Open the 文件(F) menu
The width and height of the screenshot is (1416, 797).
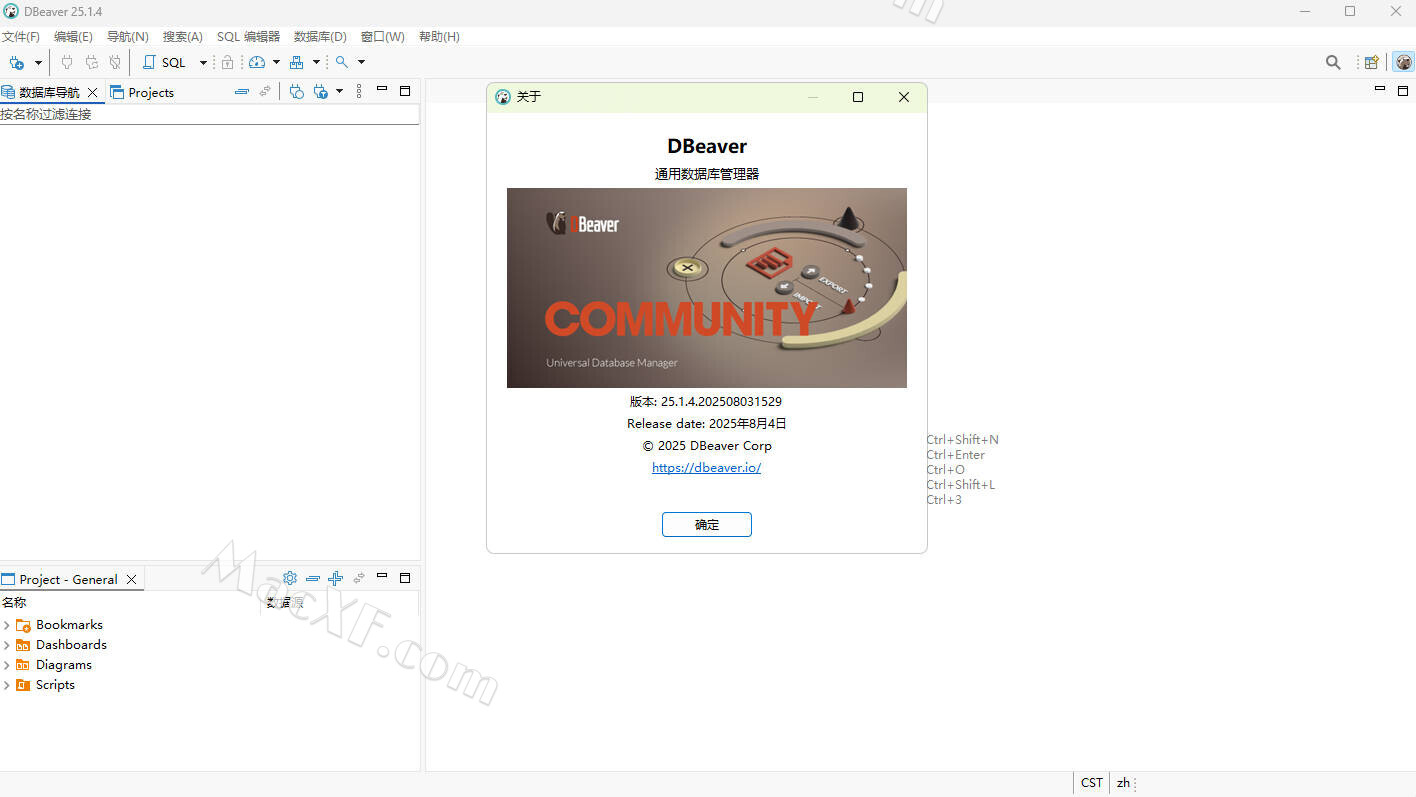[x=21, y=36]
